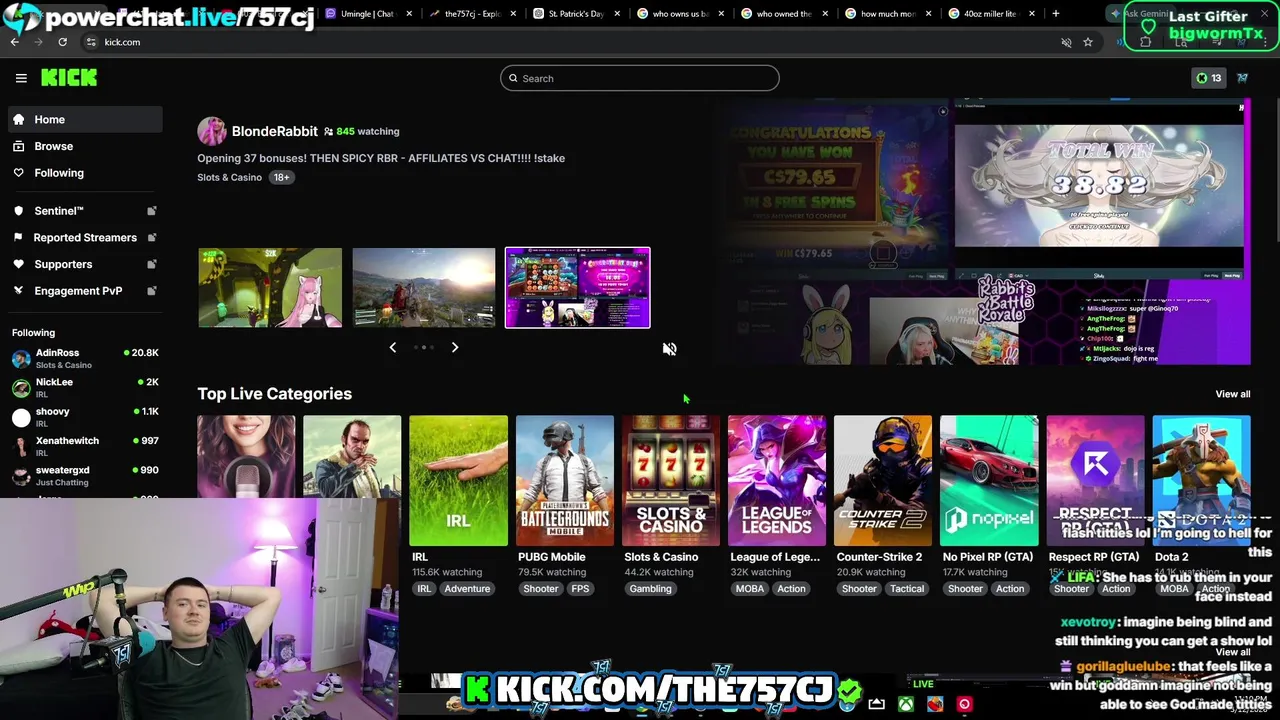Open shoovy in the Following list
The width and height of the screenshot is (1280, 720).
tap(85, 416)
